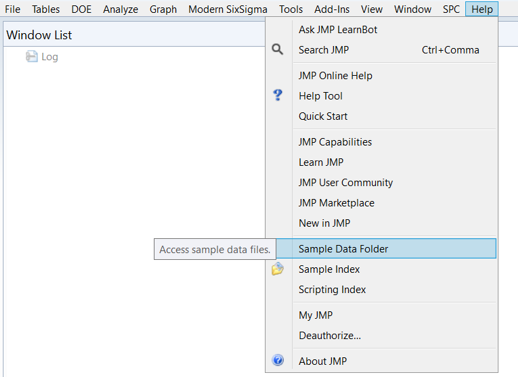Click the magnifier icon beside Search JMP
Viewport: 518px width, 377px height.
277,50
